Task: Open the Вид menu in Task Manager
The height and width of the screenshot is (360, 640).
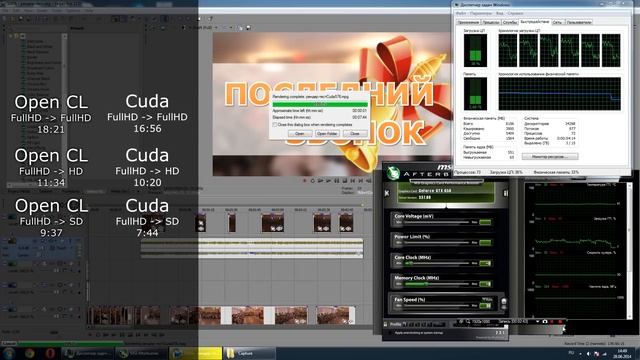Action: coord(500,13)
